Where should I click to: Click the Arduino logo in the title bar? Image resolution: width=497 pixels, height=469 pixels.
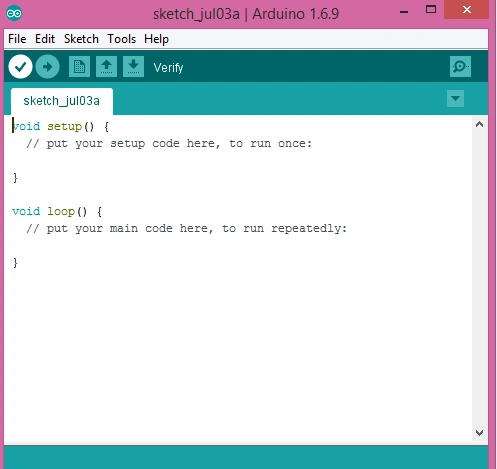[14, 13]
